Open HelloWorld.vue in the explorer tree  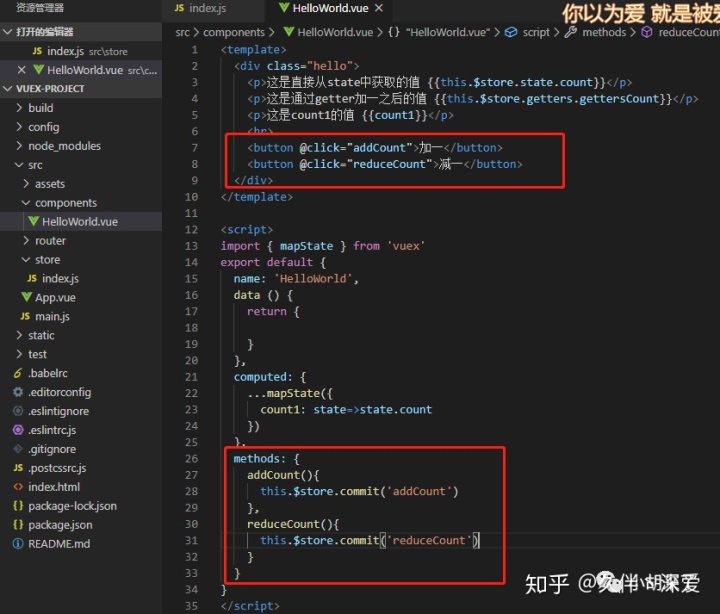tap(81, 222)
